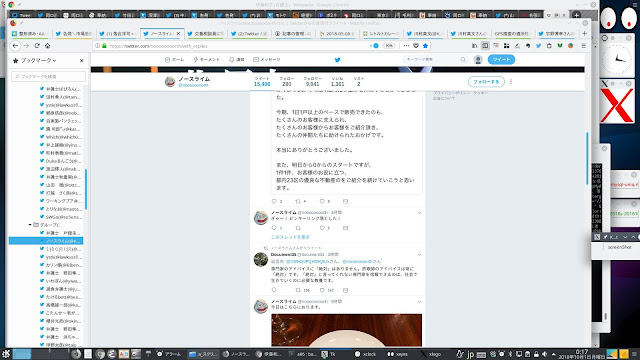Click the xlogo taskbar entry
Viewport: 640px width, 360px height.
click(x=431, y=354)
